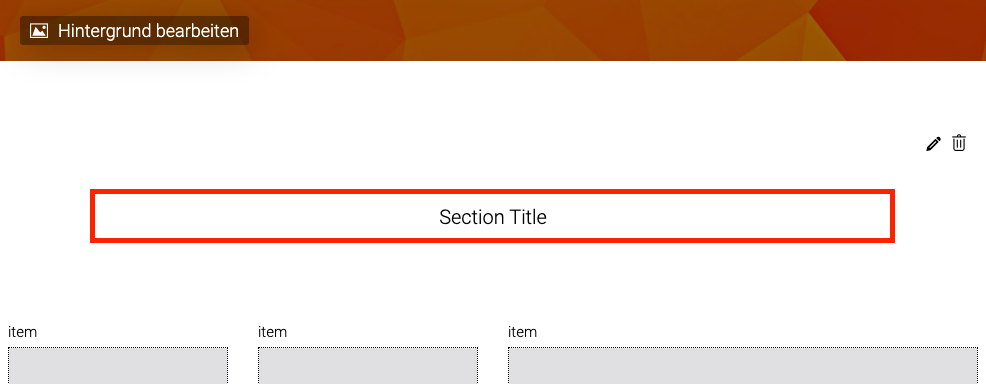Delete the section with the trash icon
This screenshot has width=986, height=384.
pos(958,143)
